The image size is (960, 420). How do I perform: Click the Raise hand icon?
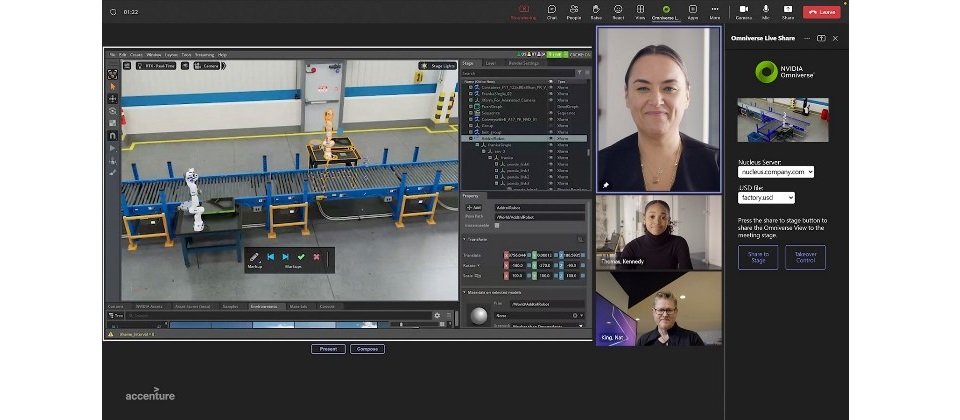tap(596, 10)
